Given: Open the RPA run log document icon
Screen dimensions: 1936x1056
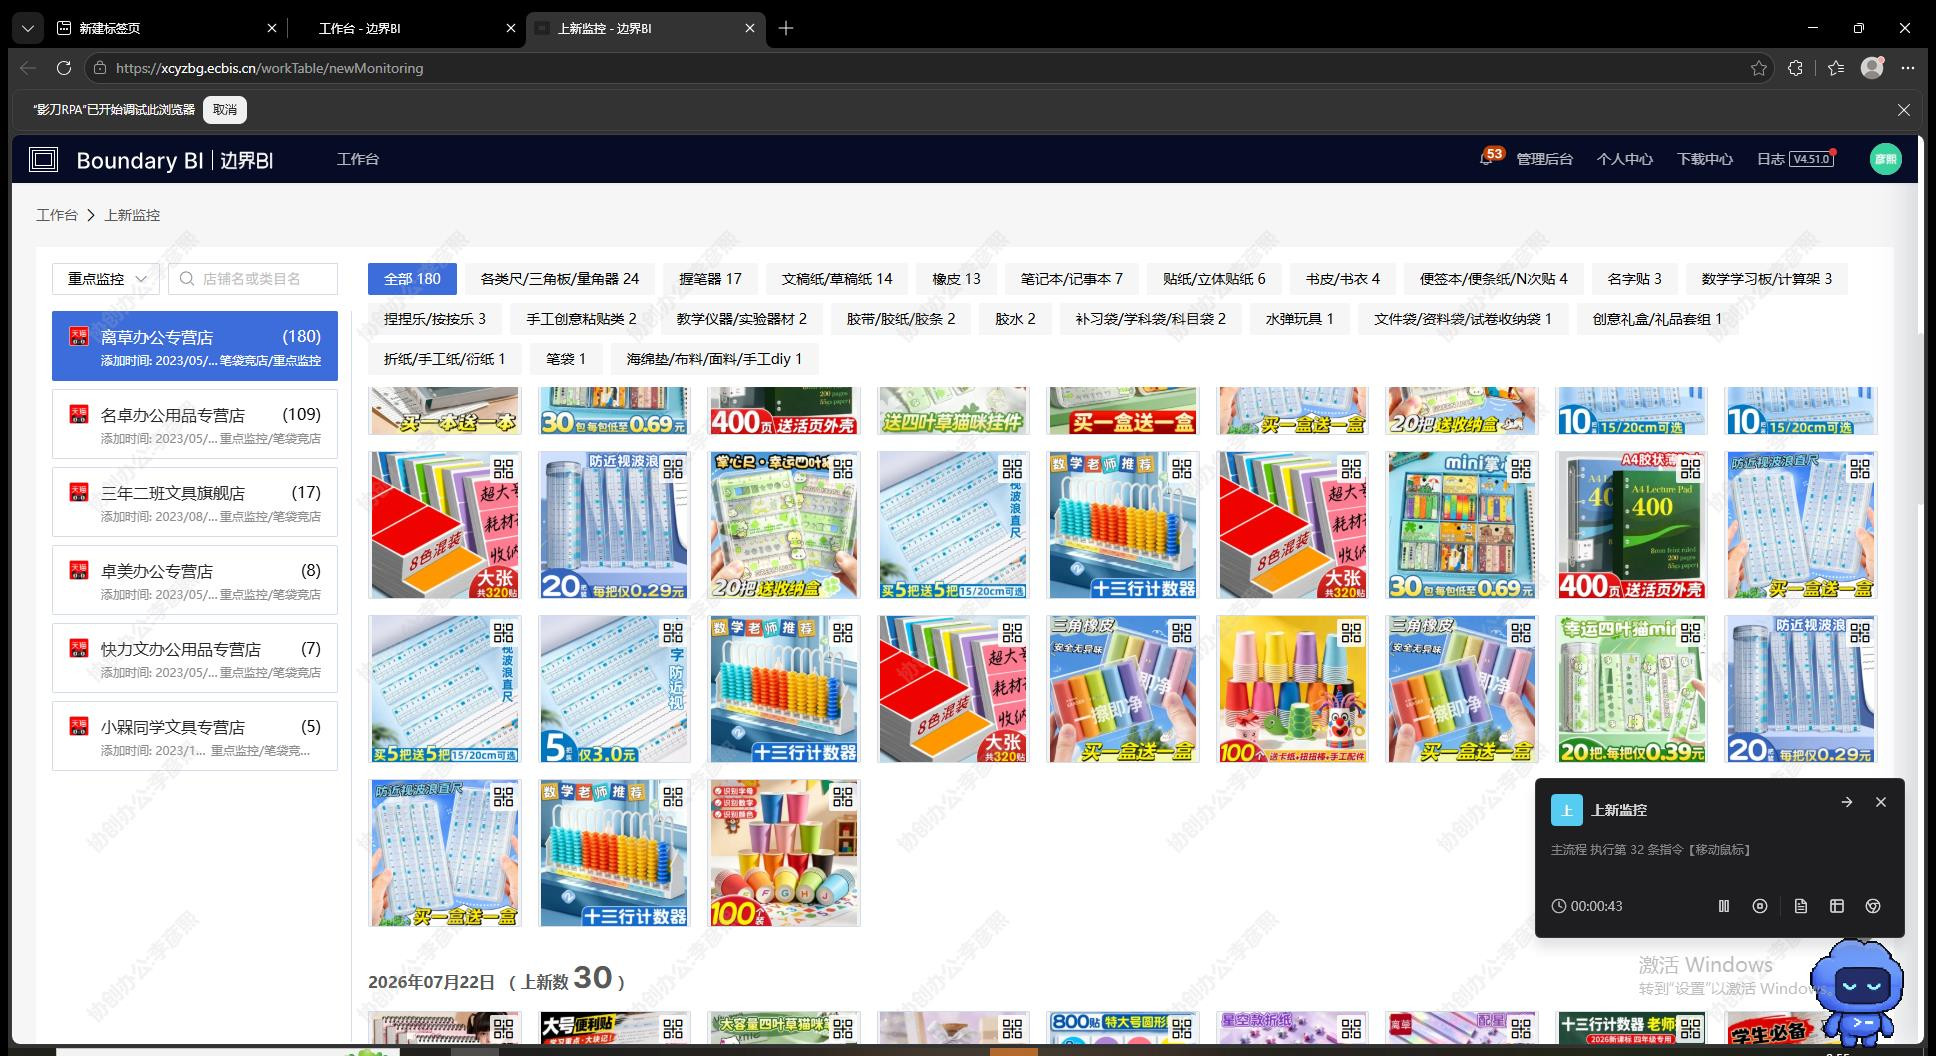Looking at the screenshot, I should [1801, 906].
